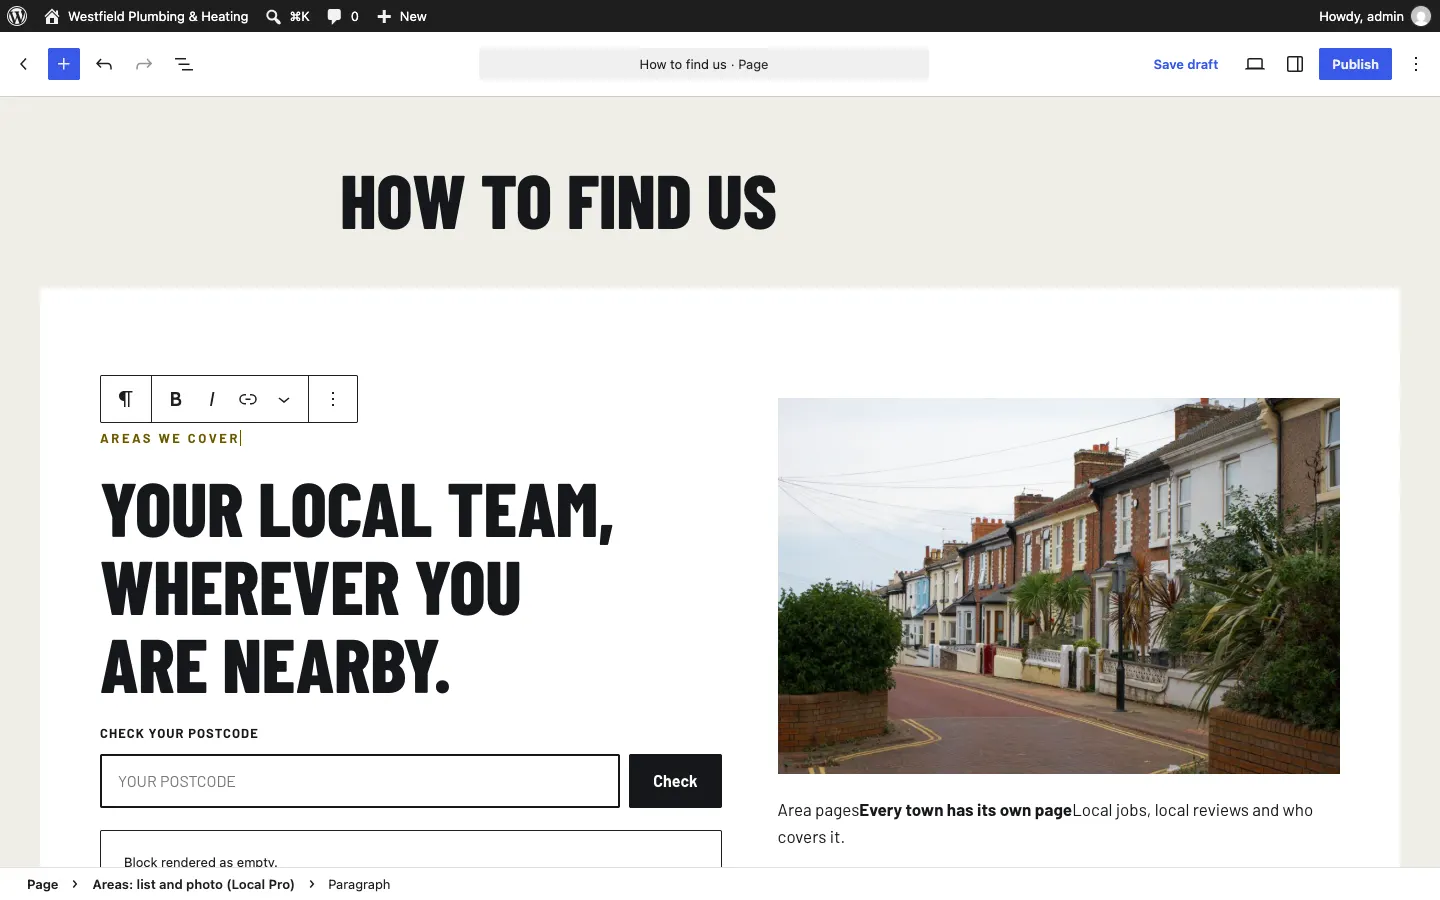Screen dimensions: 1440x900
Task: Open the Document Overview list view
Action: tap(184, 64)
